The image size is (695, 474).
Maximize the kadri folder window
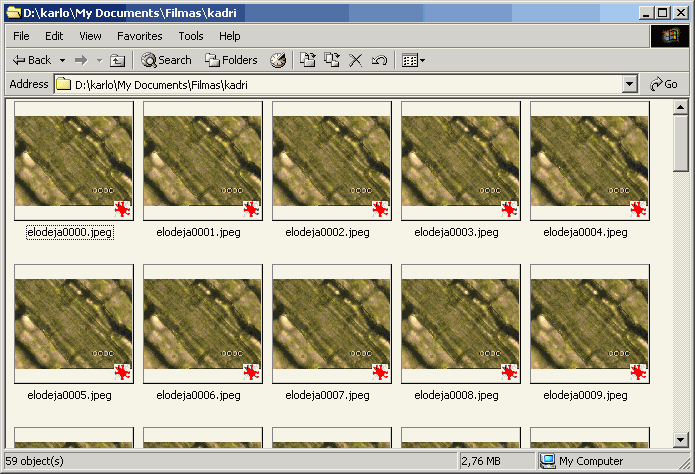coord(663,13)
